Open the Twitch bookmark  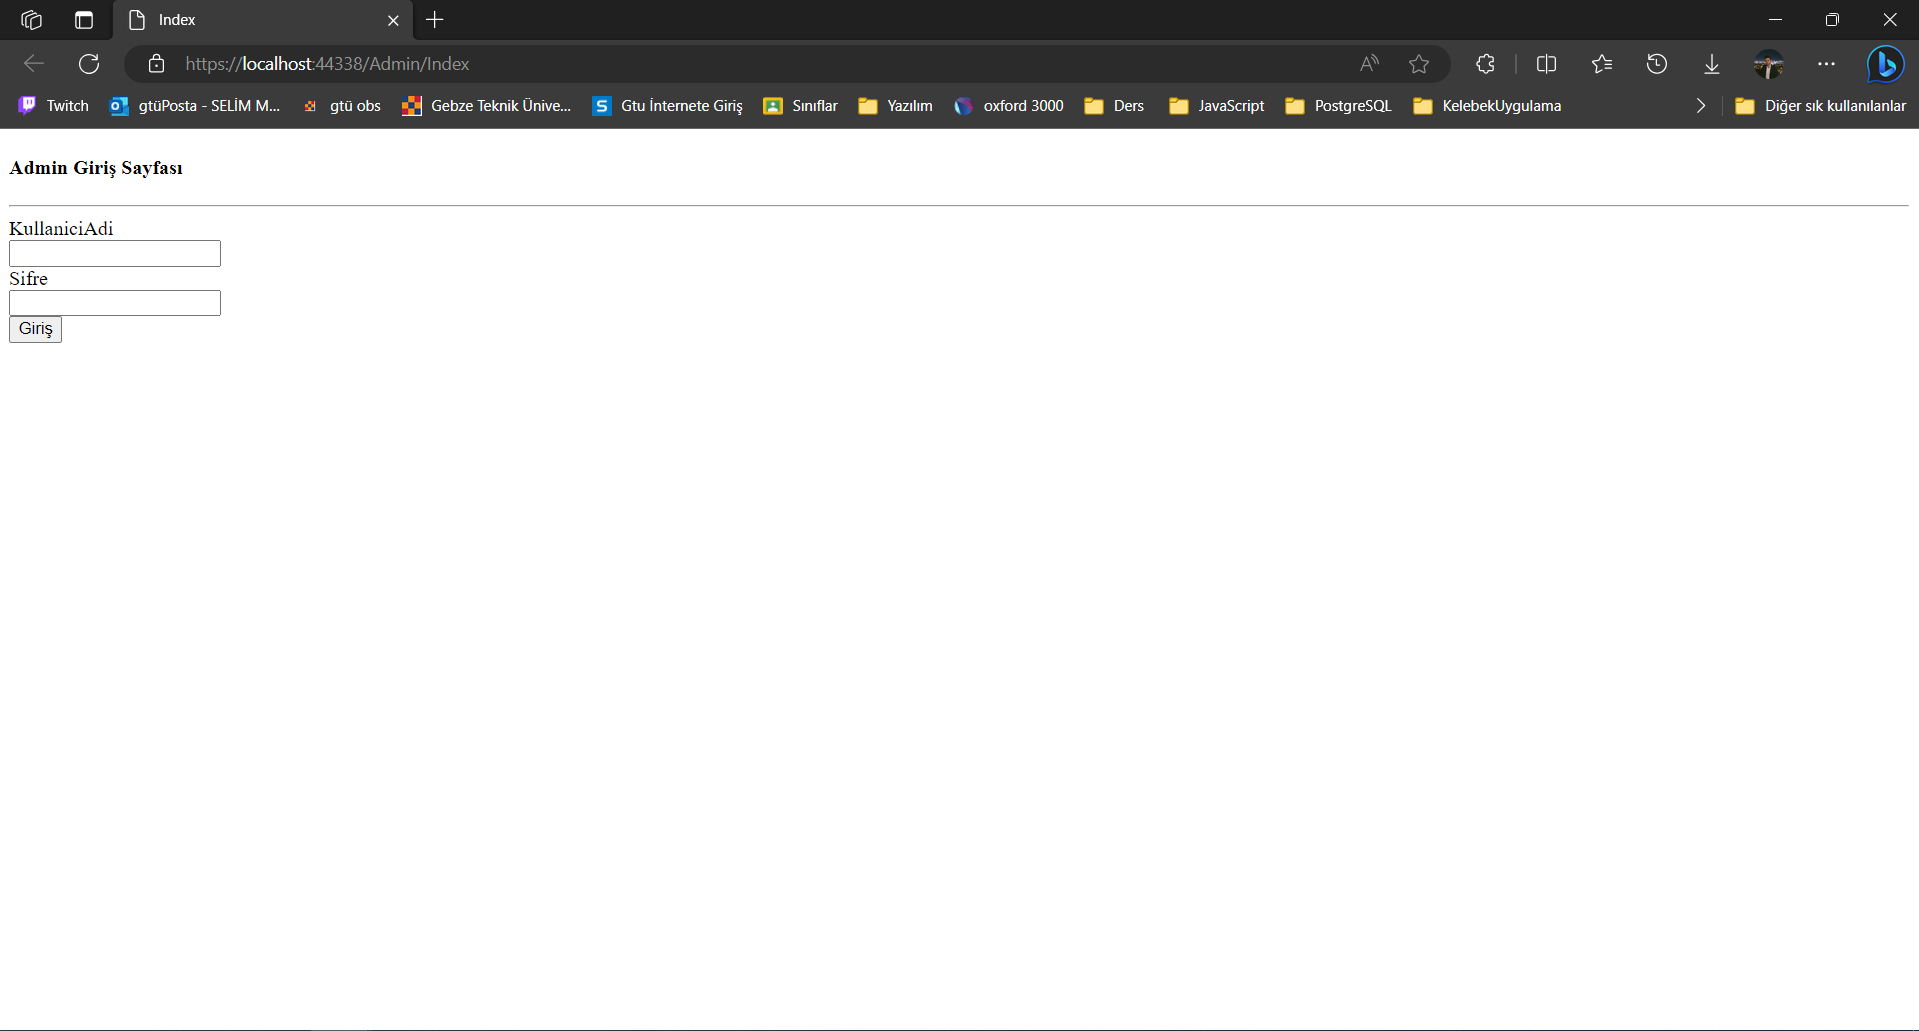(54, 106)
